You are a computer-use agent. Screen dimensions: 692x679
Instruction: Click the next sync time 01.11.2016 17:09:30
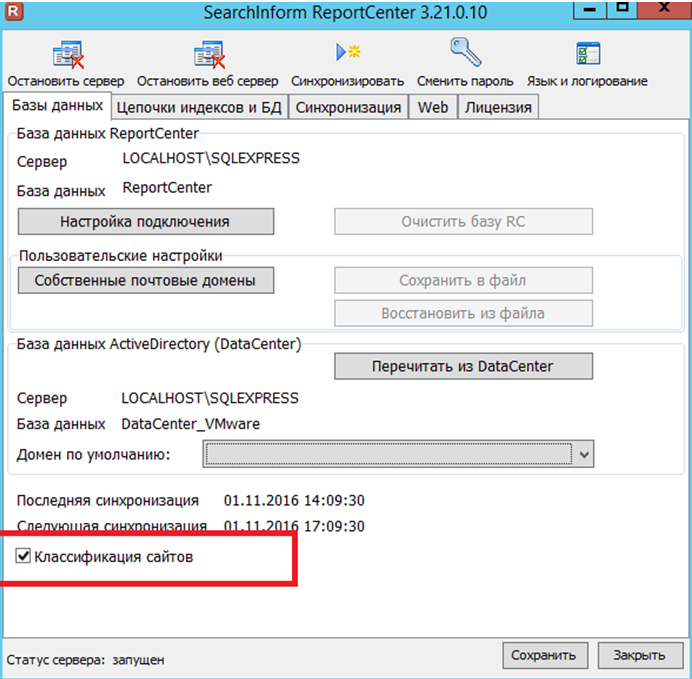(x=294, y=526)
